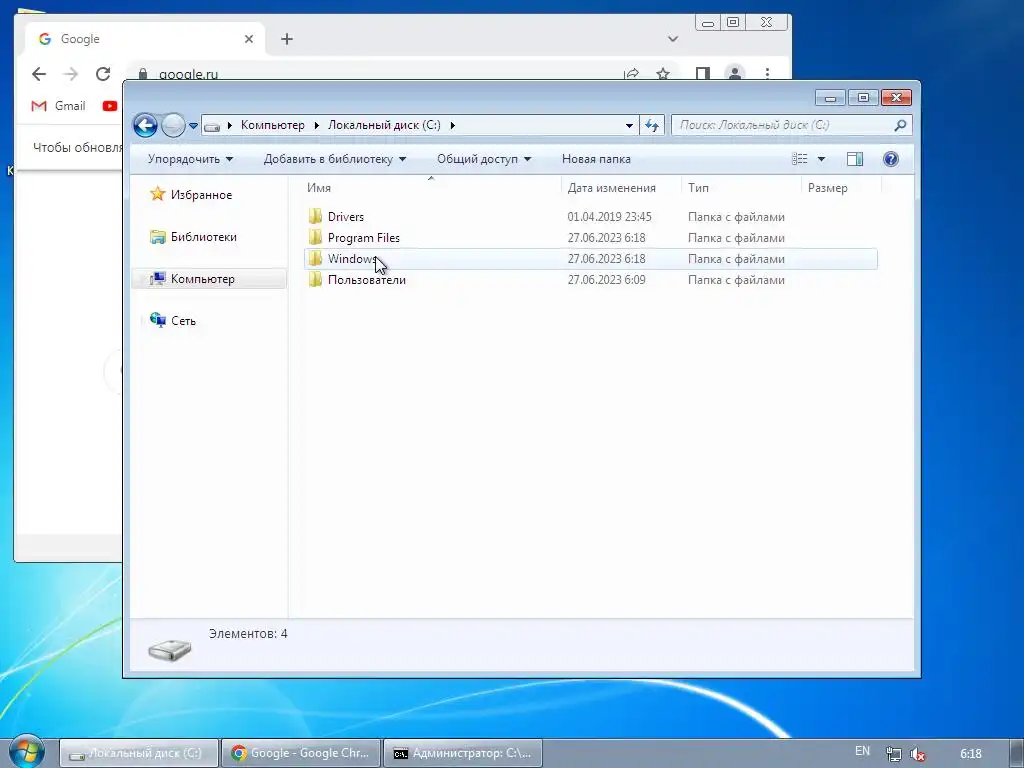Click the search magnifier icon
The width and height of the screenshot is (1024, 768).
pyautogui.click(x=901, y=125)
